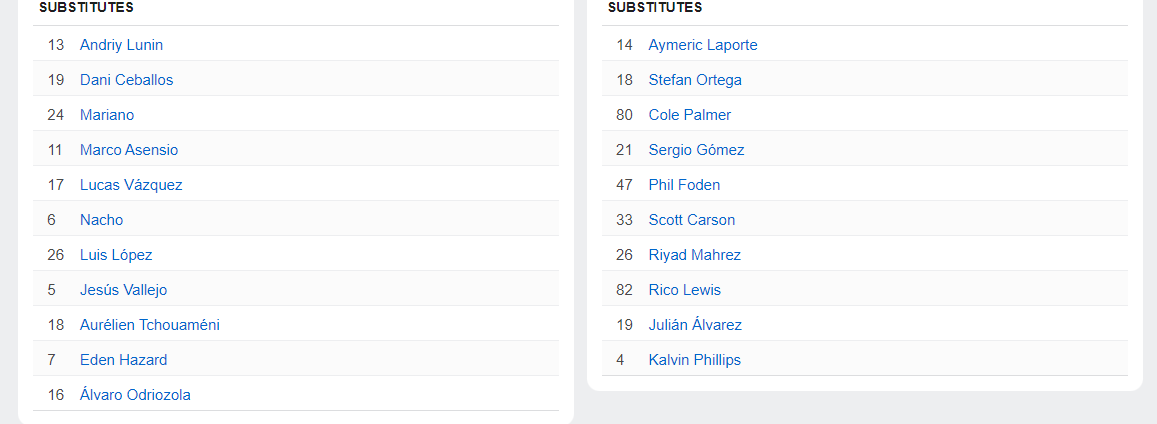This screenshot has width=1157, height=424.
Task: Click the Stefan Ortega link
Action: point(695,80)
